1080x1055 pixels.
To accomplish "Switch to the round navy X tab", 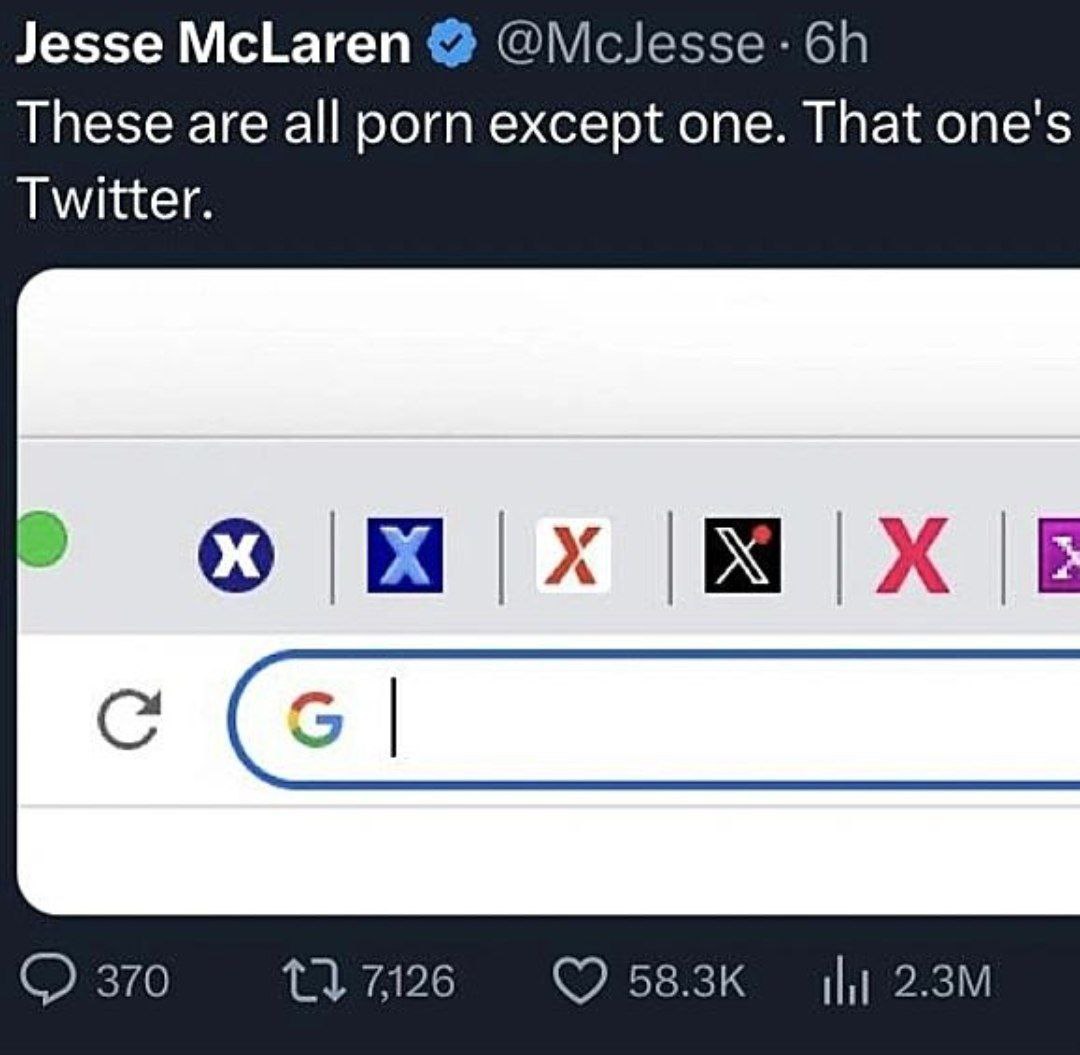I will pyautogui.click(x=236, y=554).
